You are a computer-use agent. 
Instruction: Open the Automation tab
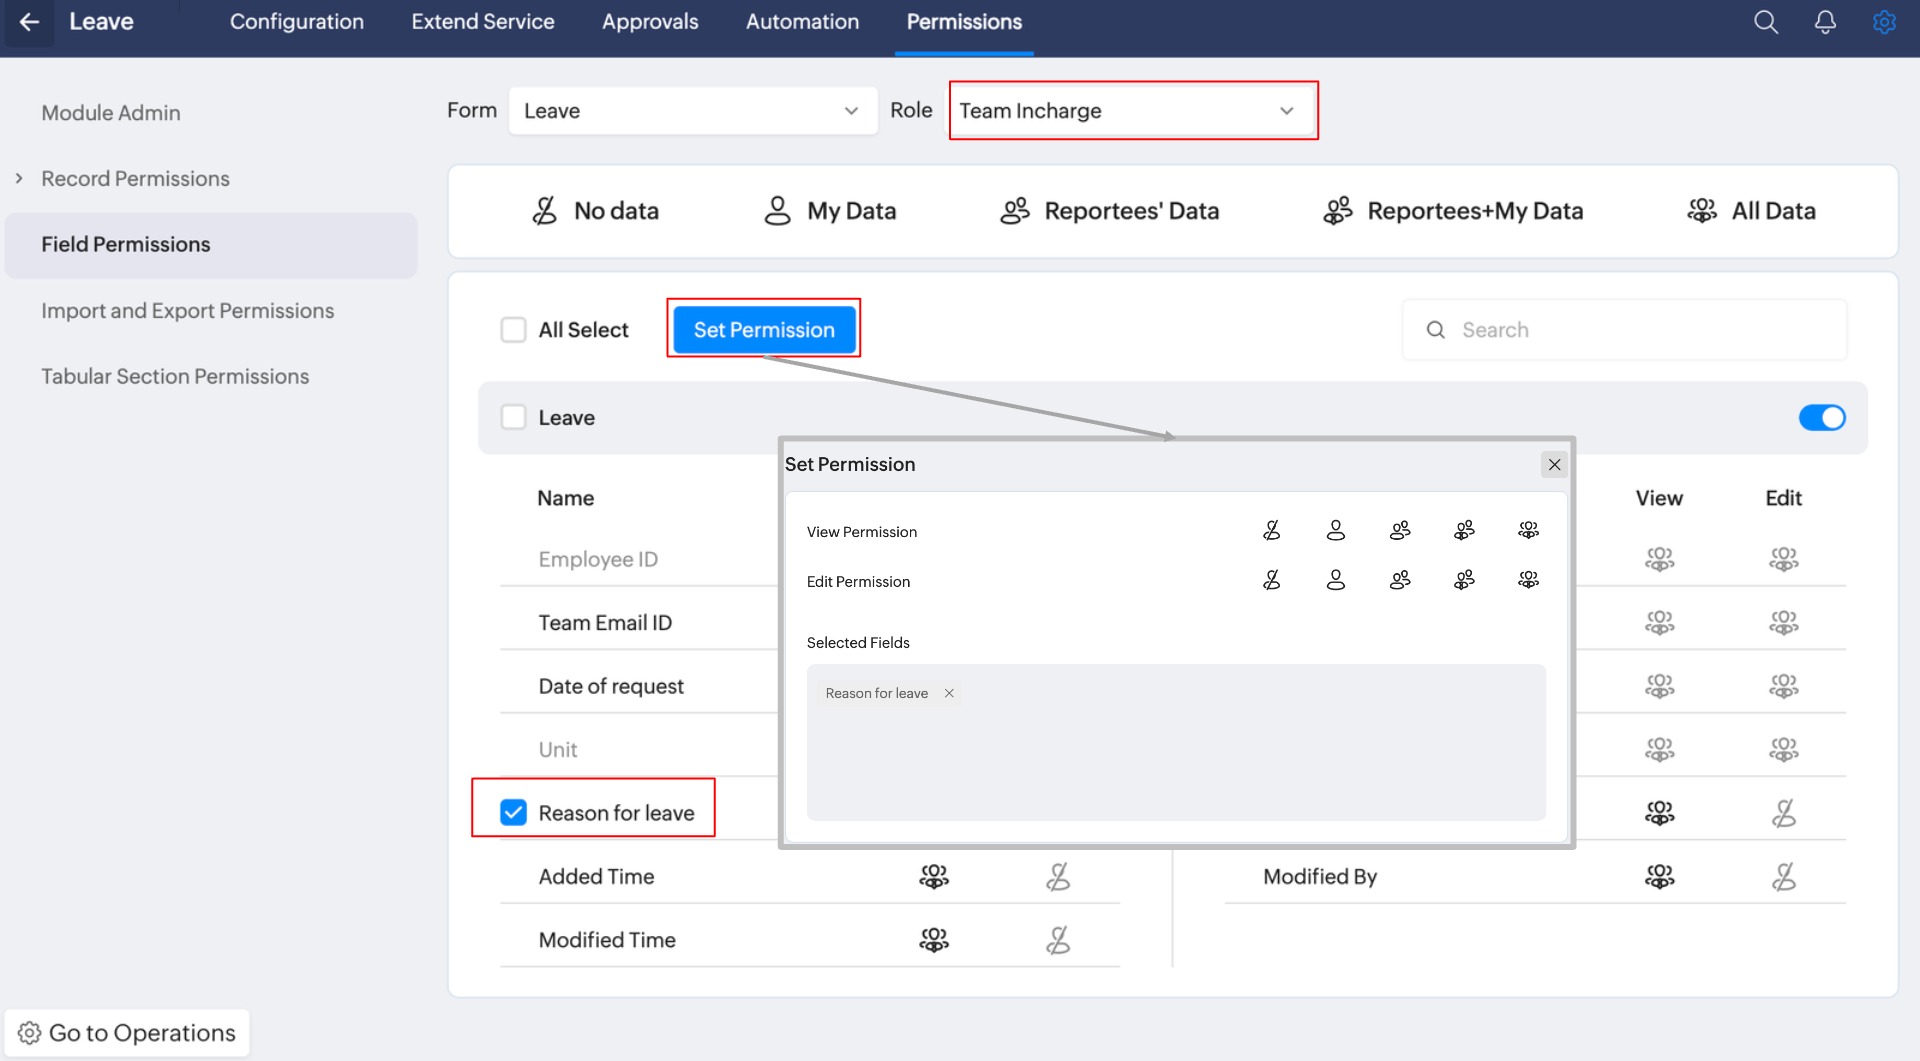(802, 22)
